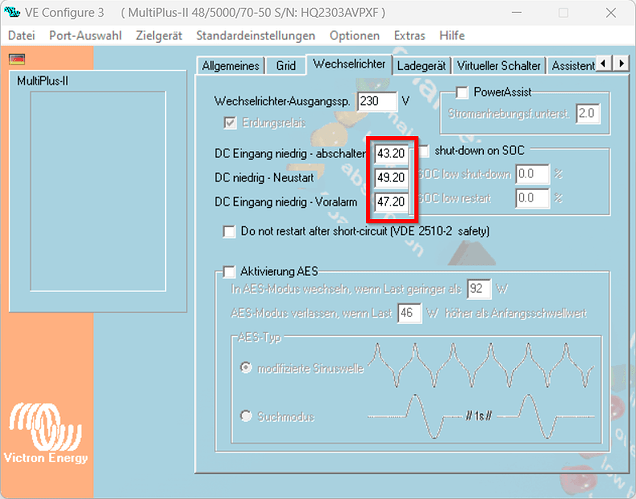636x499 pixels.
Task: Switch to the Allgemeines tab
Action: (x=230, y=66)
